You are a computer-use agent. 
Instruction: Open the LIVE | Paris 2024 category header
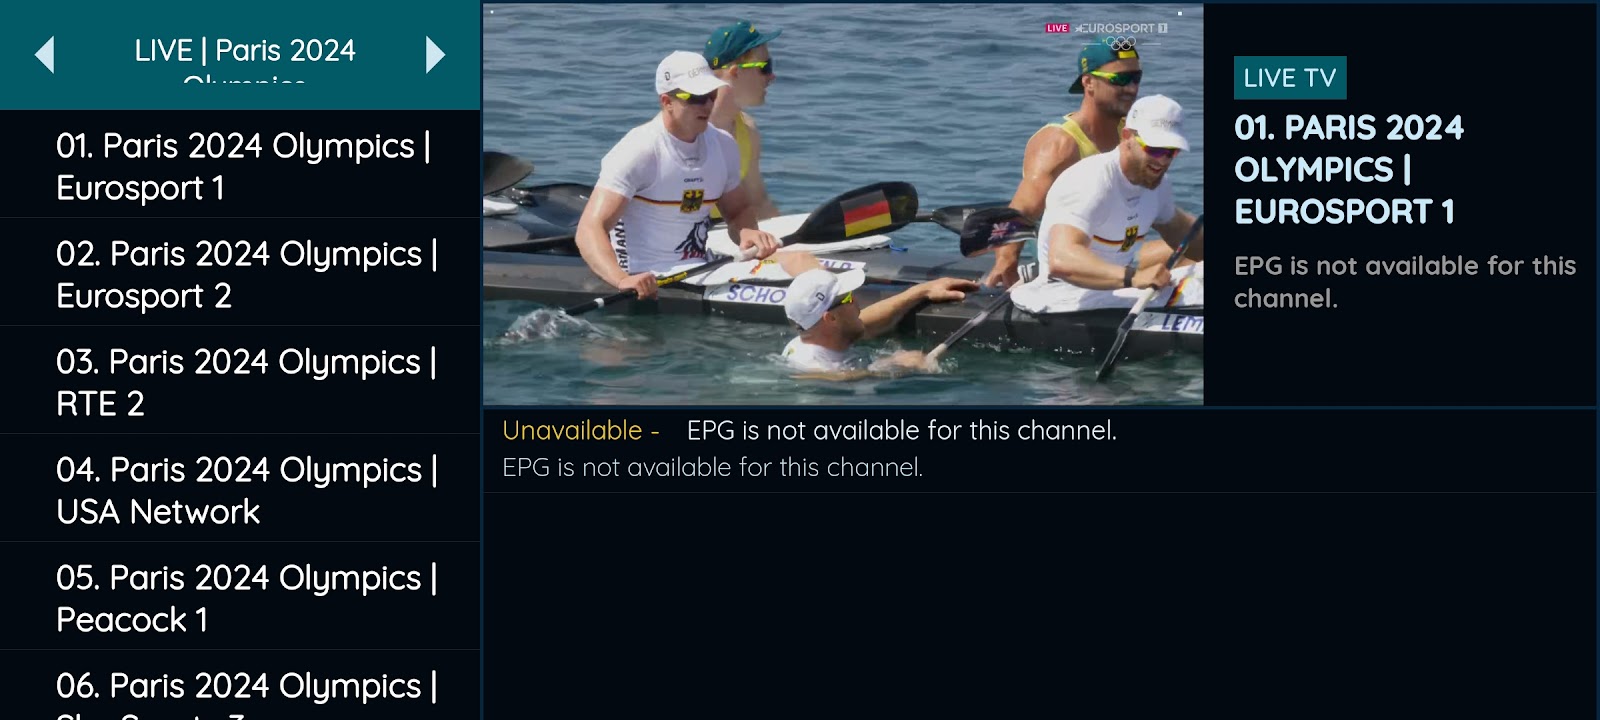245,55
